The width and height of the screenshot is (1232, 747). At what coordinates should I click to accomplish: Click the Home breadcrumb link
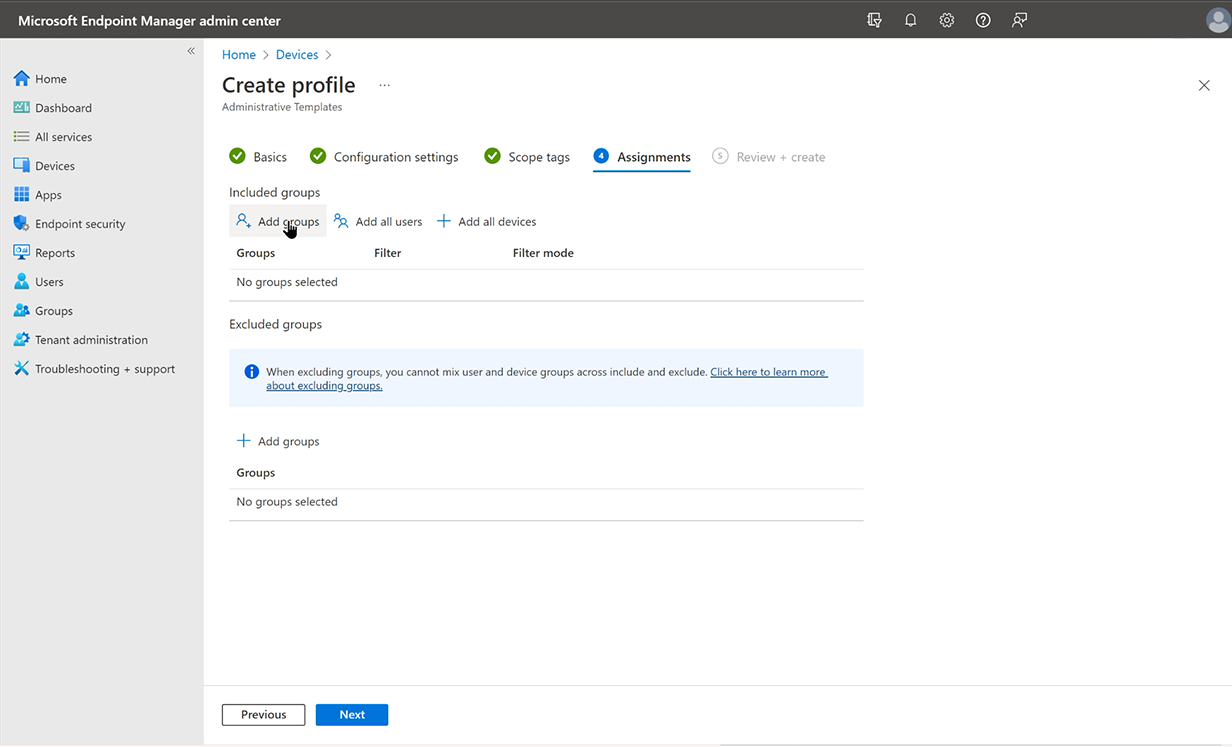tap(239, 55)
